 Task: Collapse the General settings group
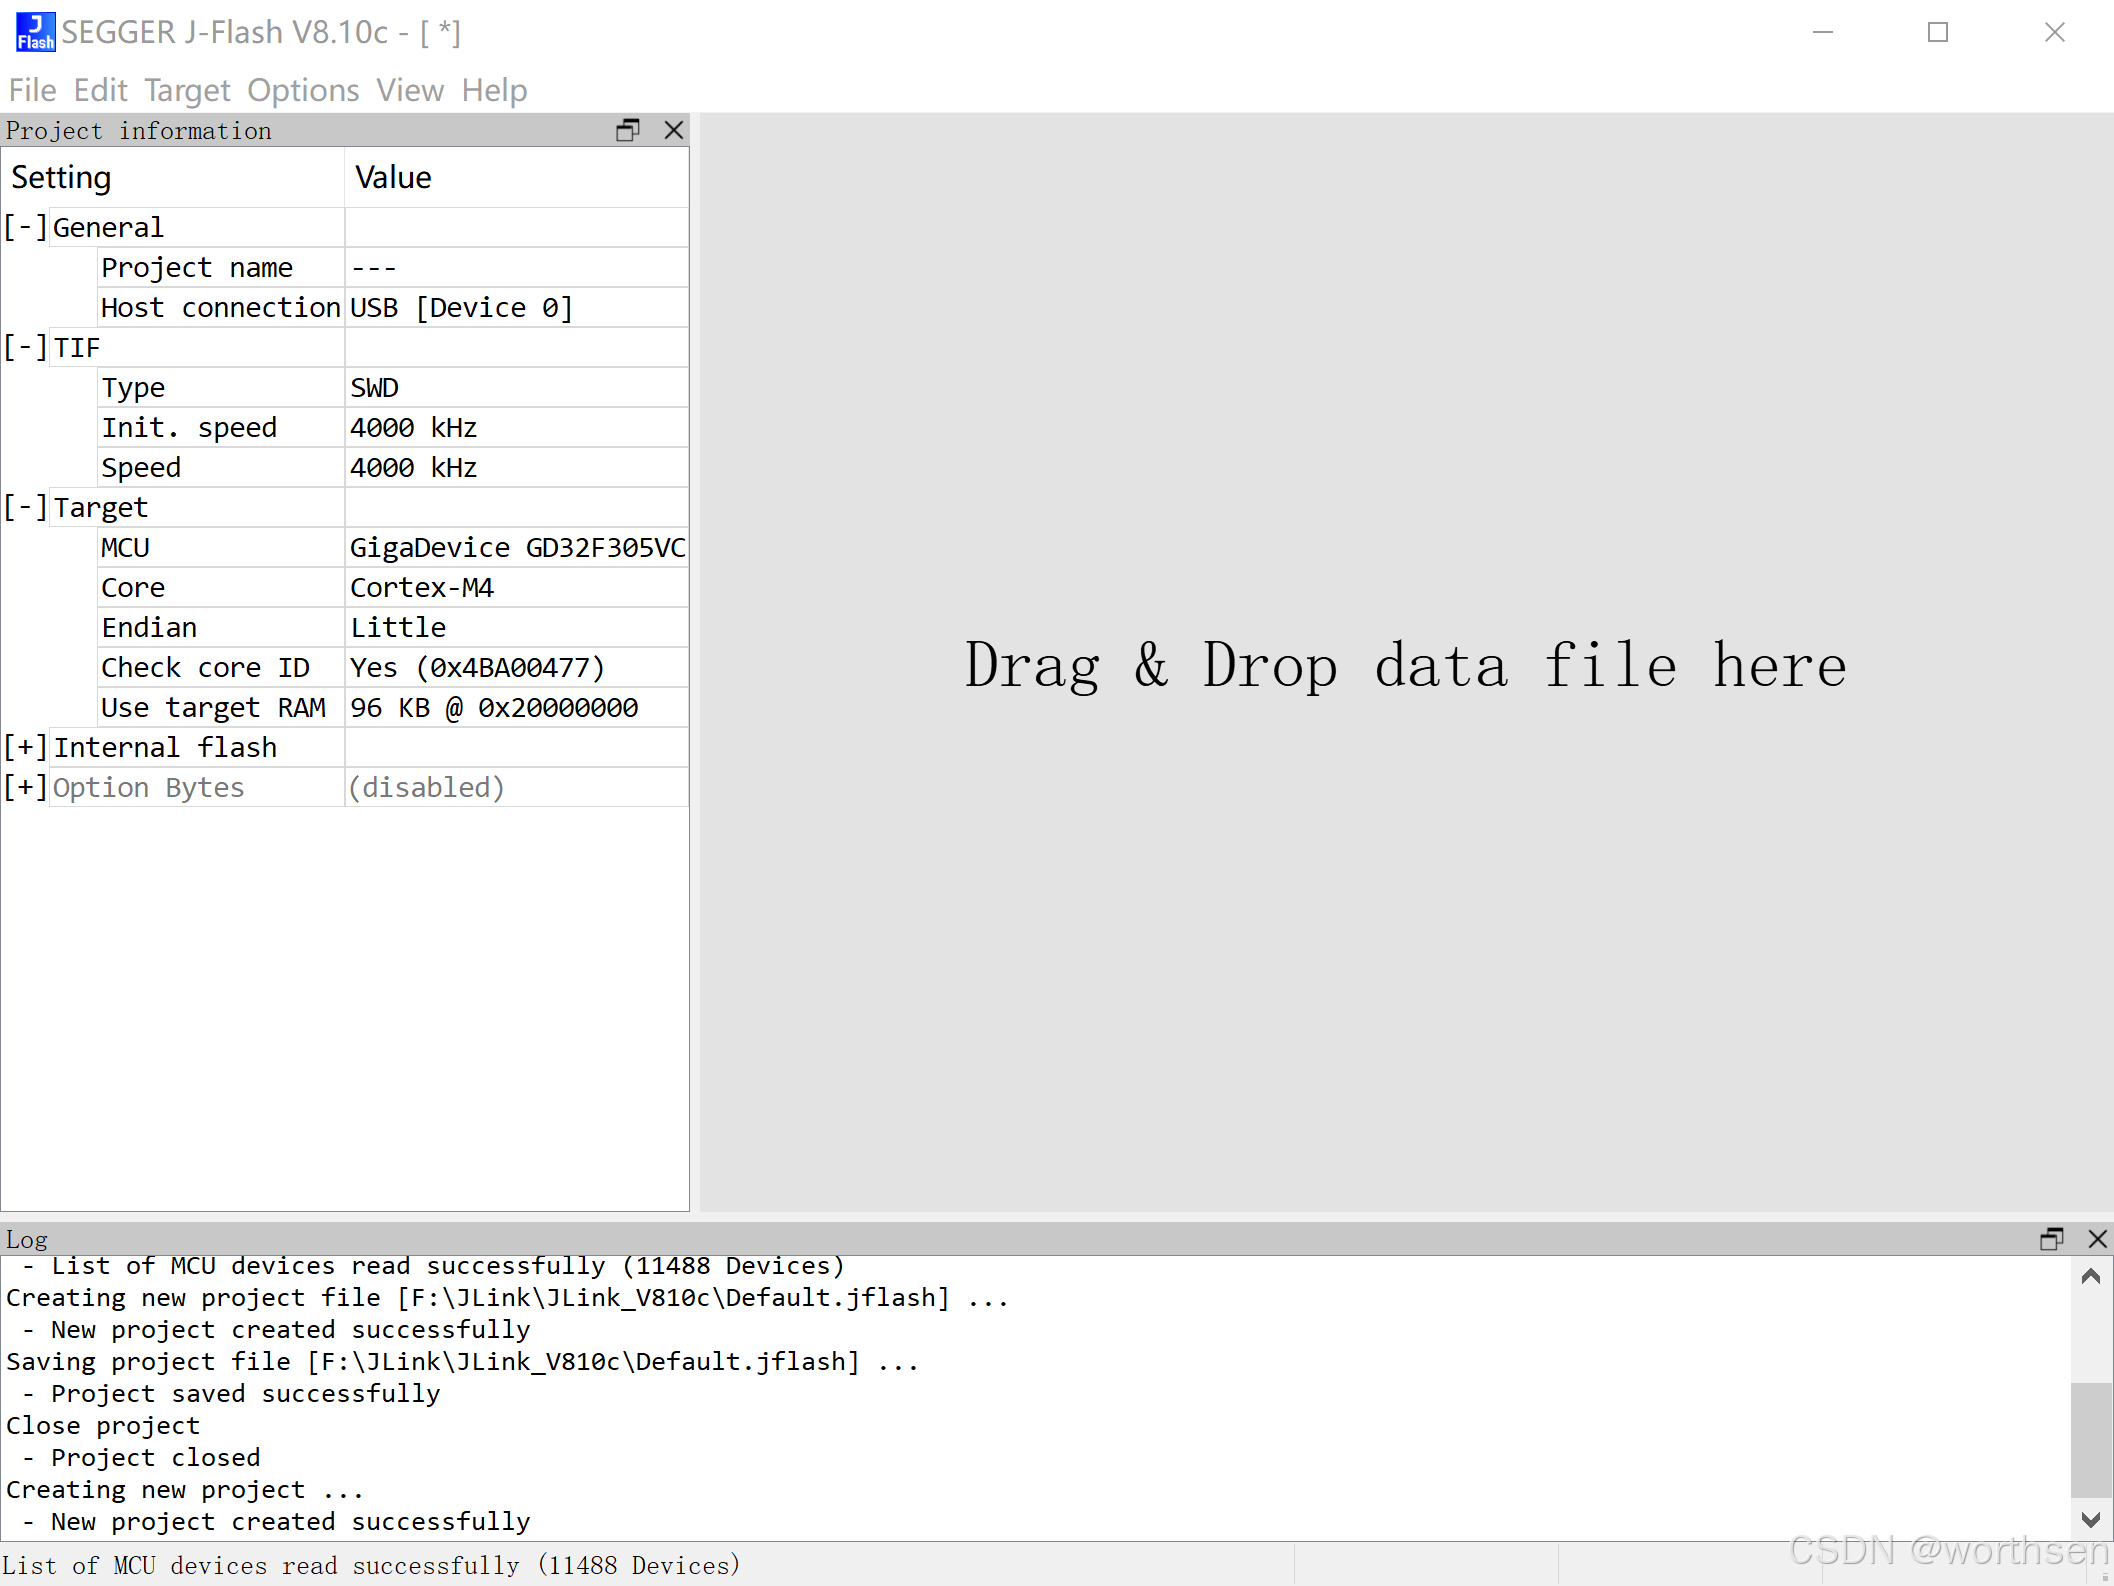[x=25, y=227]
